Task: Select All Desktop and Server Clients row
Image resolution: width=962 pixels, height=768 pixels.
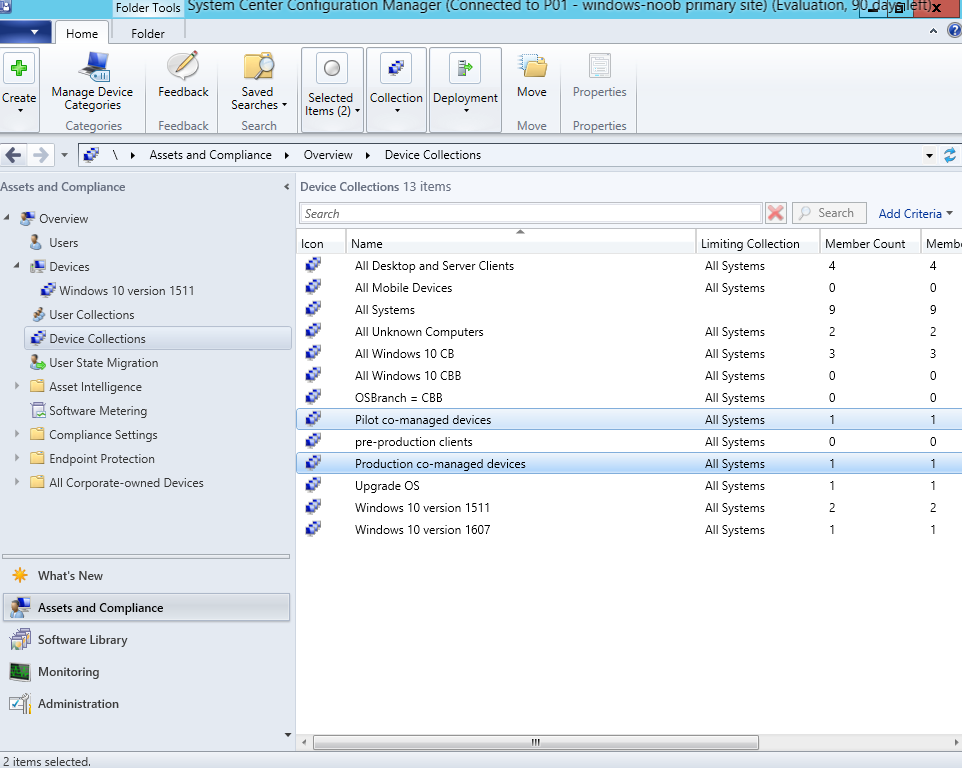Action: coord(629,266)
